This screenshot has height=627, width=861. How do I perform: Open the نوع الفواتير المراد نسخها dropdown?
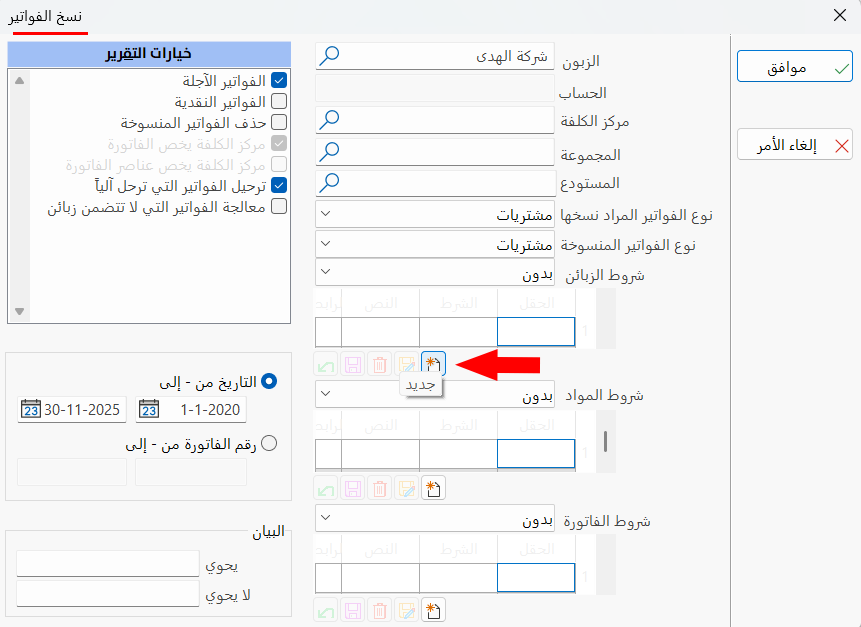coord(325,214)
